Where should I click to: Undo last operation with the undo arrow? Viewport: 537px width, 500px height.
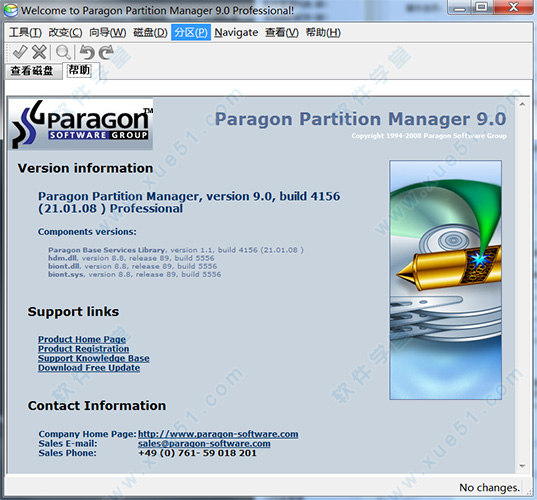87,52
